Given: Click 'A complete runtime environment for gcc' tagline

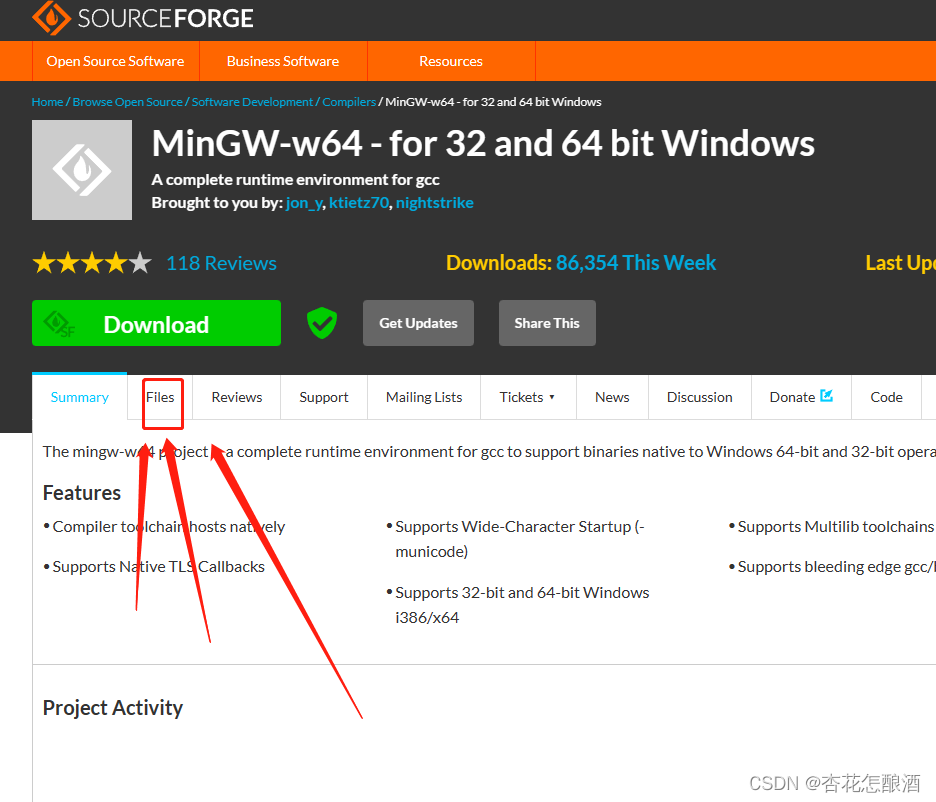Looking at the screenshot, I should pos(295,180).
